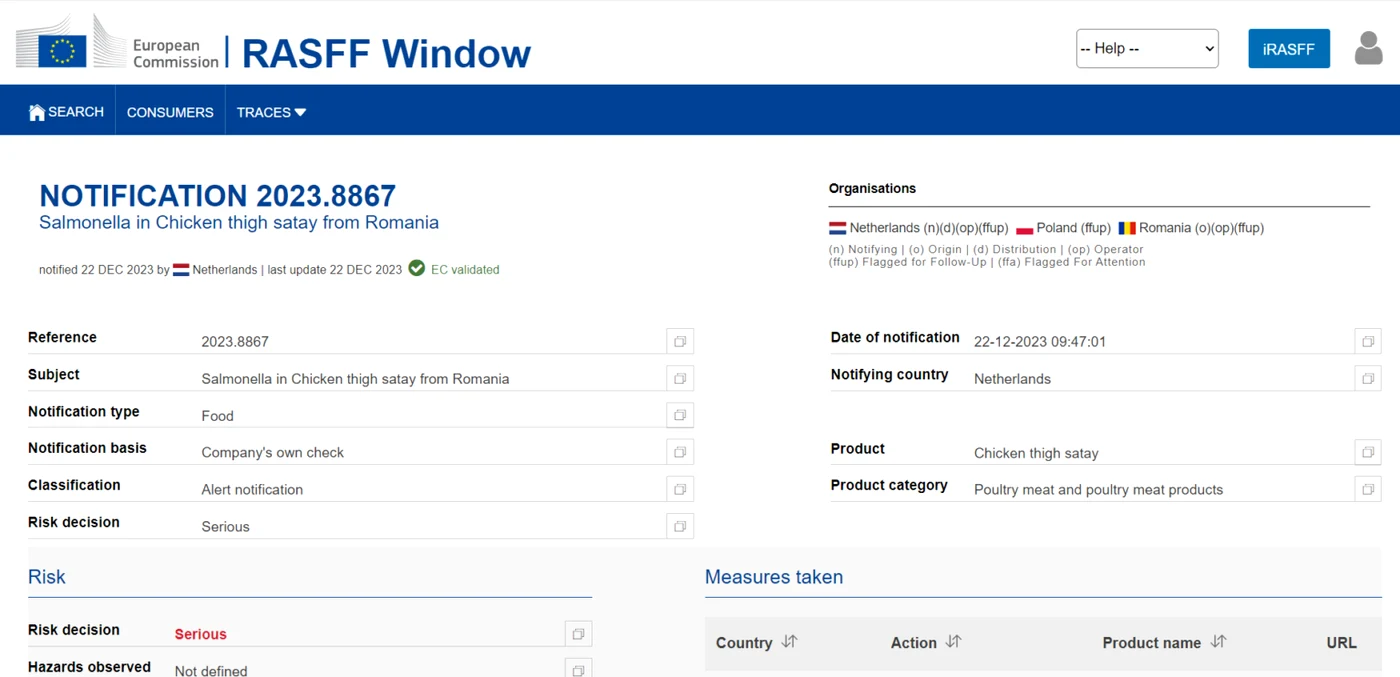This screenshot has height=677, width=1400.
Task: Copy the Product value Chicken thigh satay
Action: pos(1368,452)
